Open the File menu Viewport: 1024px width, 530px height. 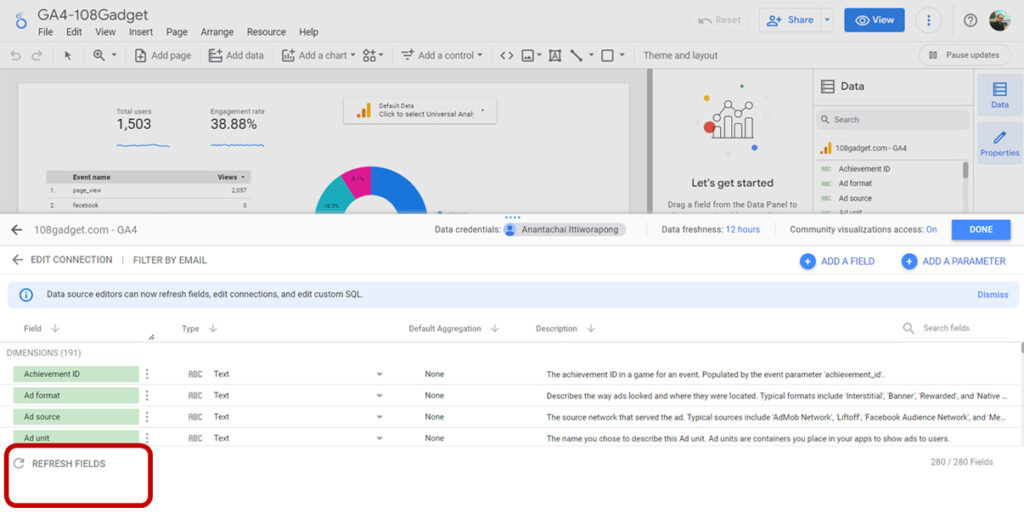pyautogui.click(x=45, y=32)
